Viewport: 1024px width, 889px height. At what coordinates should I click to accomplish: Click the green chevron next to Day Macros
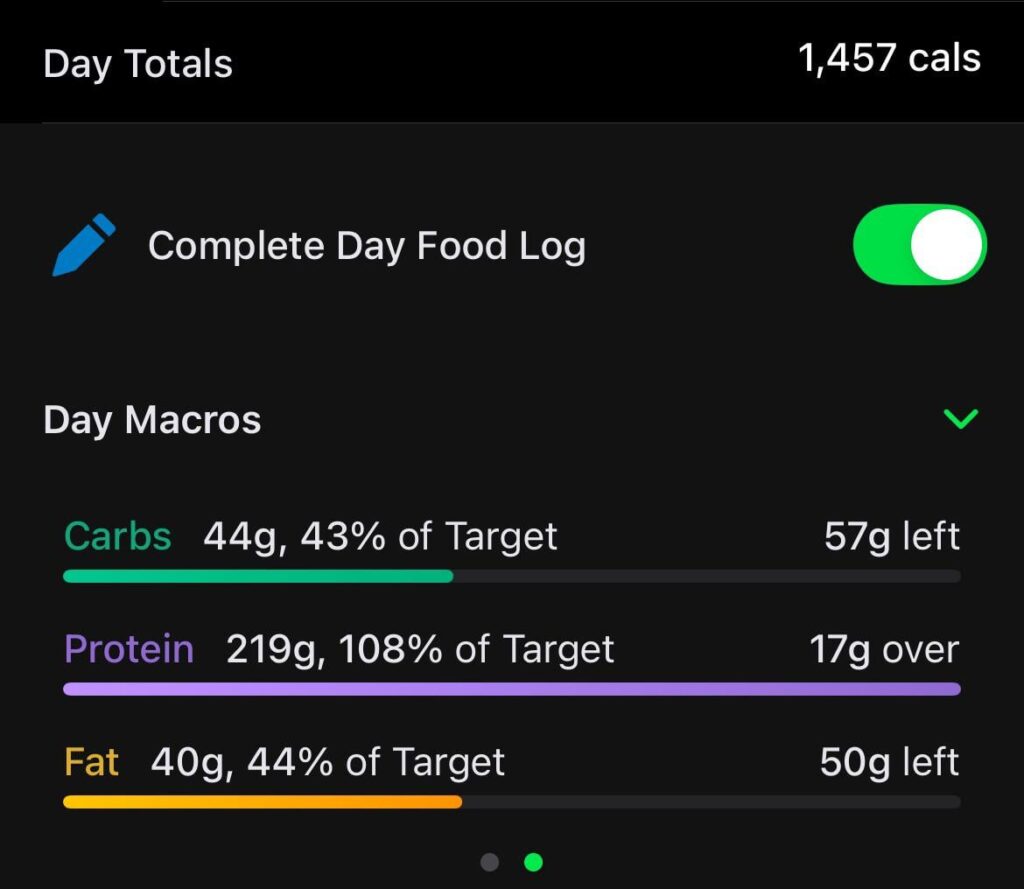tap(960, 419)
